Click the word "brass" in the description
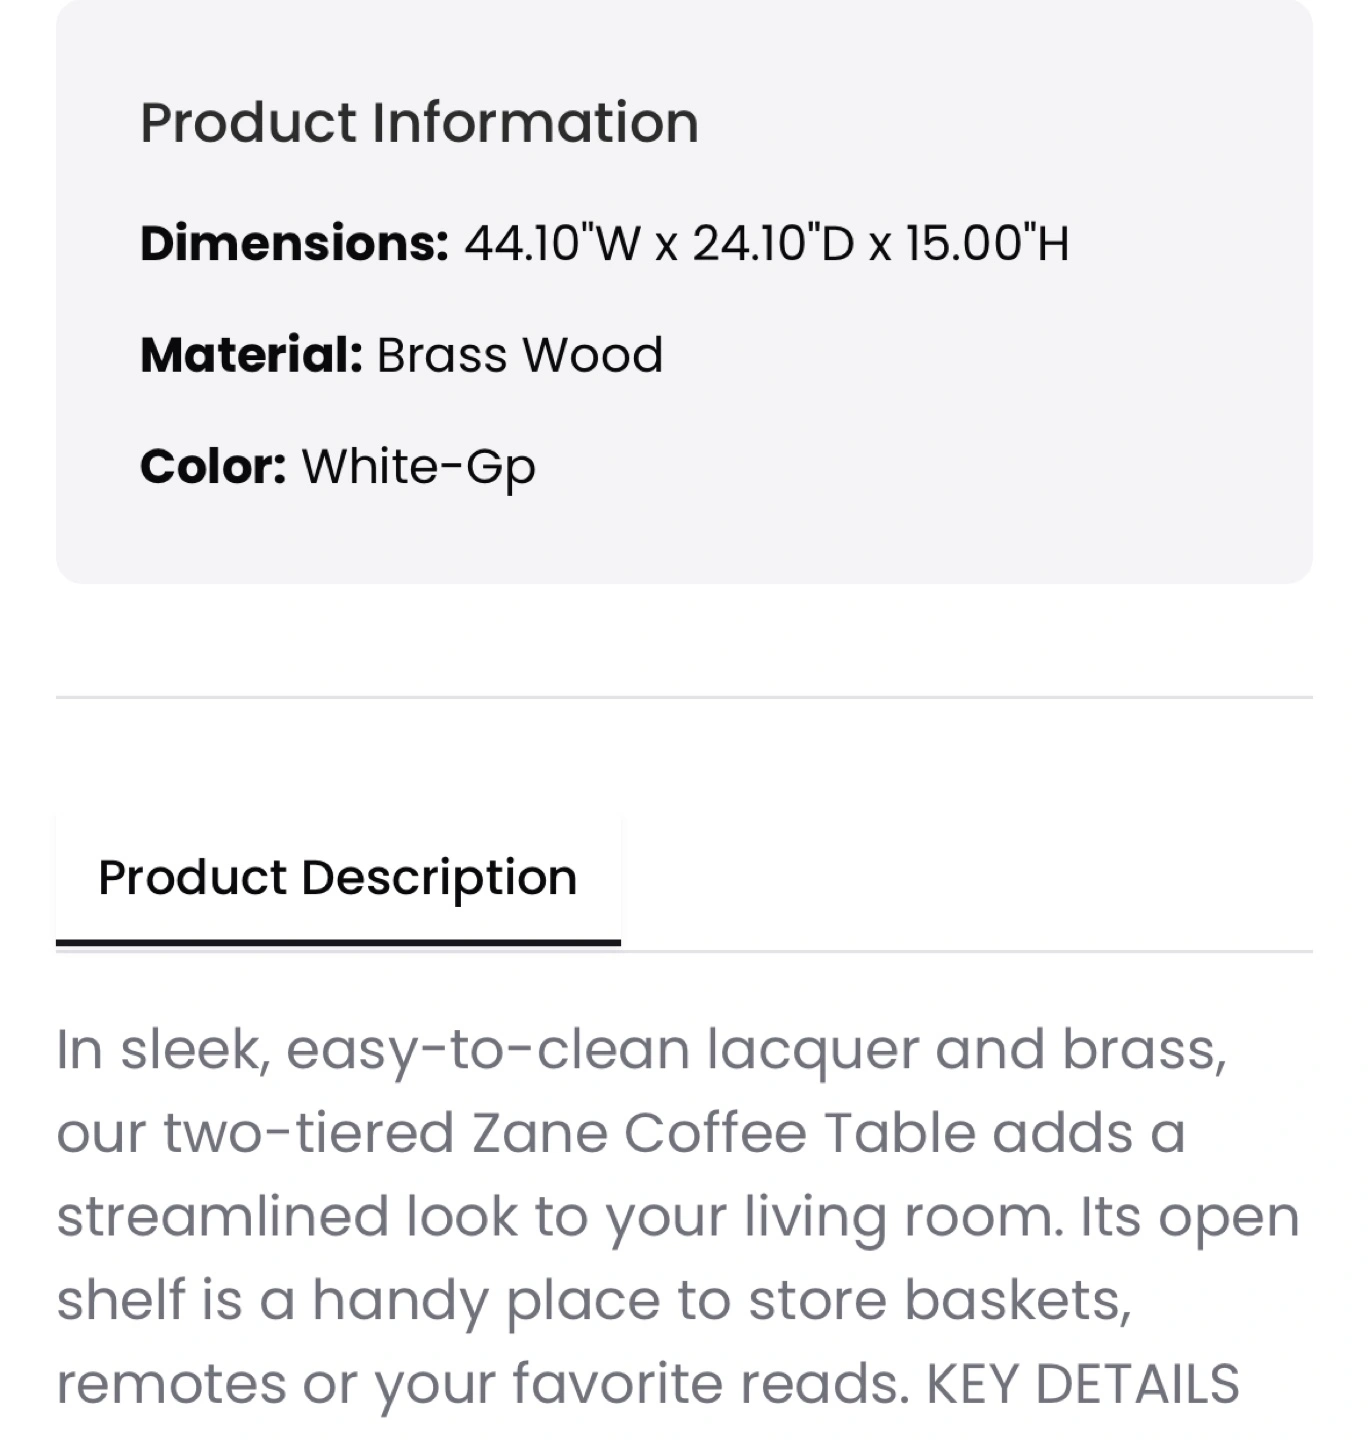1369x1440 pixels. [x=1144, y=1050]
